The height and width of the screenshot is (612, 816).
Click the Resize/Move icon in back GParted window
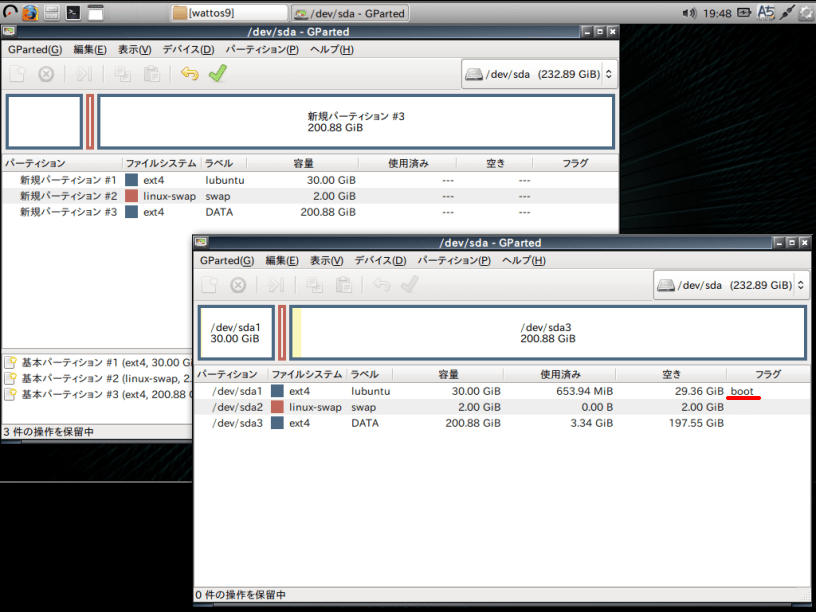[84, 74]
